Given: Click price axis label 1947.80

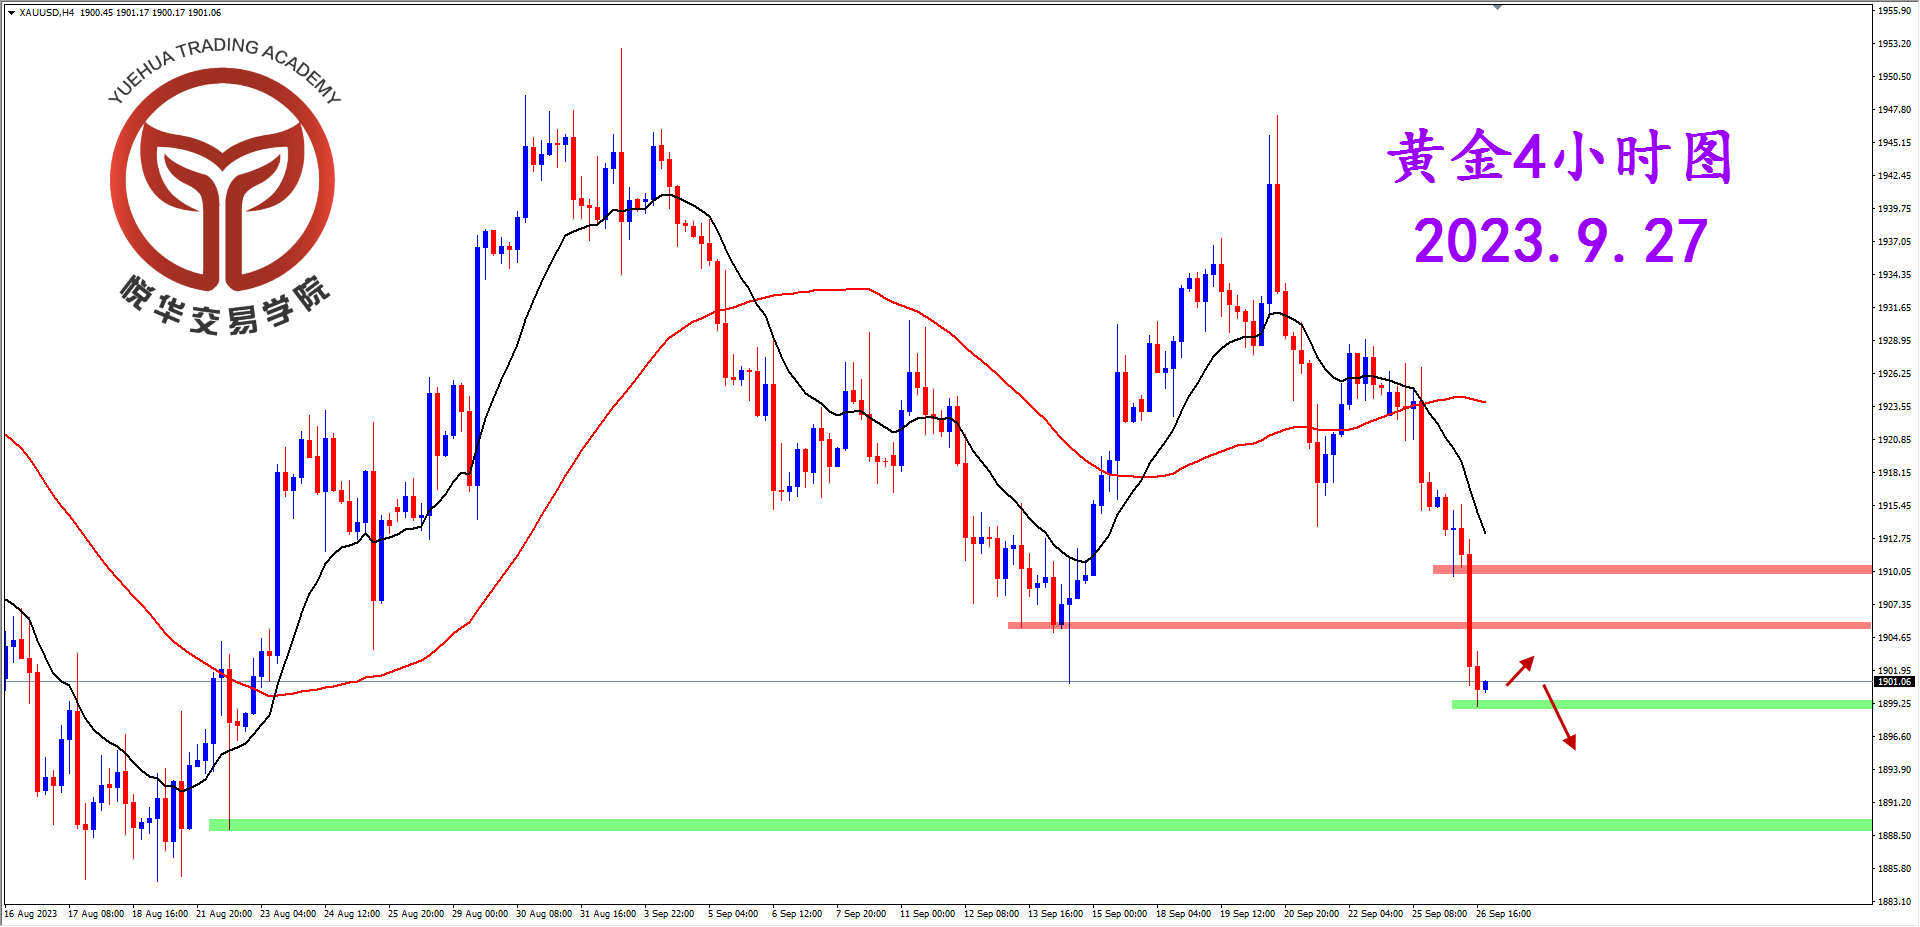Looking at the screenshot, I should pos(1894,110).
